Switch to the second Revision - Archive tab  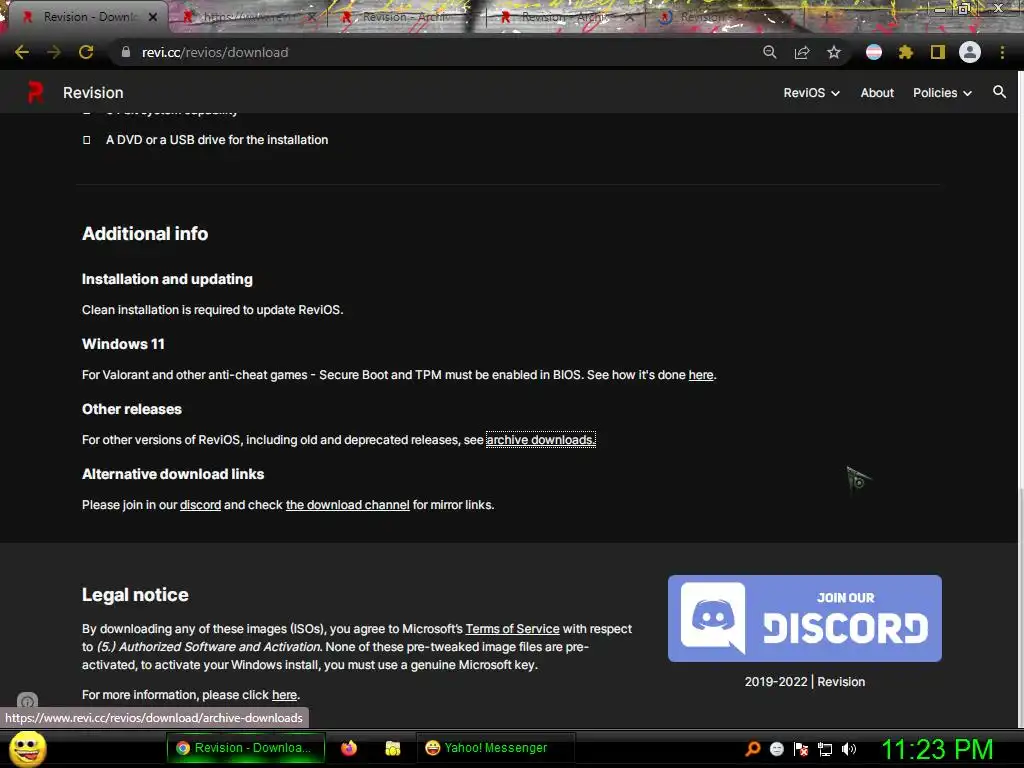pyautogui.click(x=564, y=17)
